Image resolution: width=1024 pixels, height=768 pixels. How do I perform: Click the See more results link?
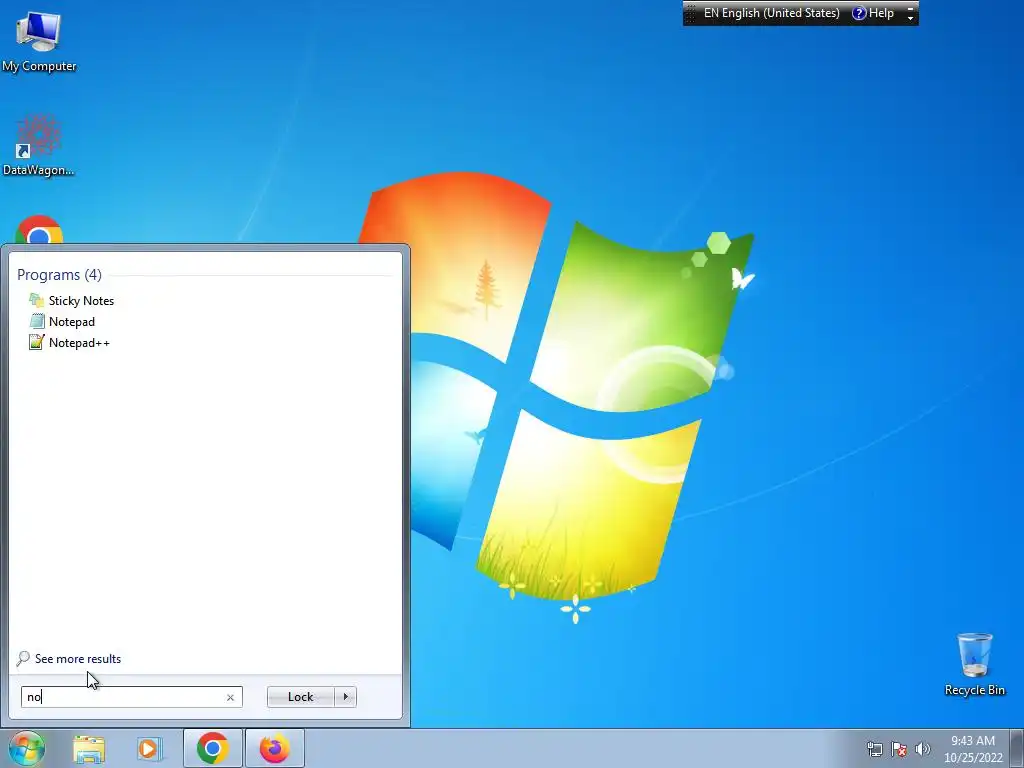pyautogui.click(x=78, y=659)
